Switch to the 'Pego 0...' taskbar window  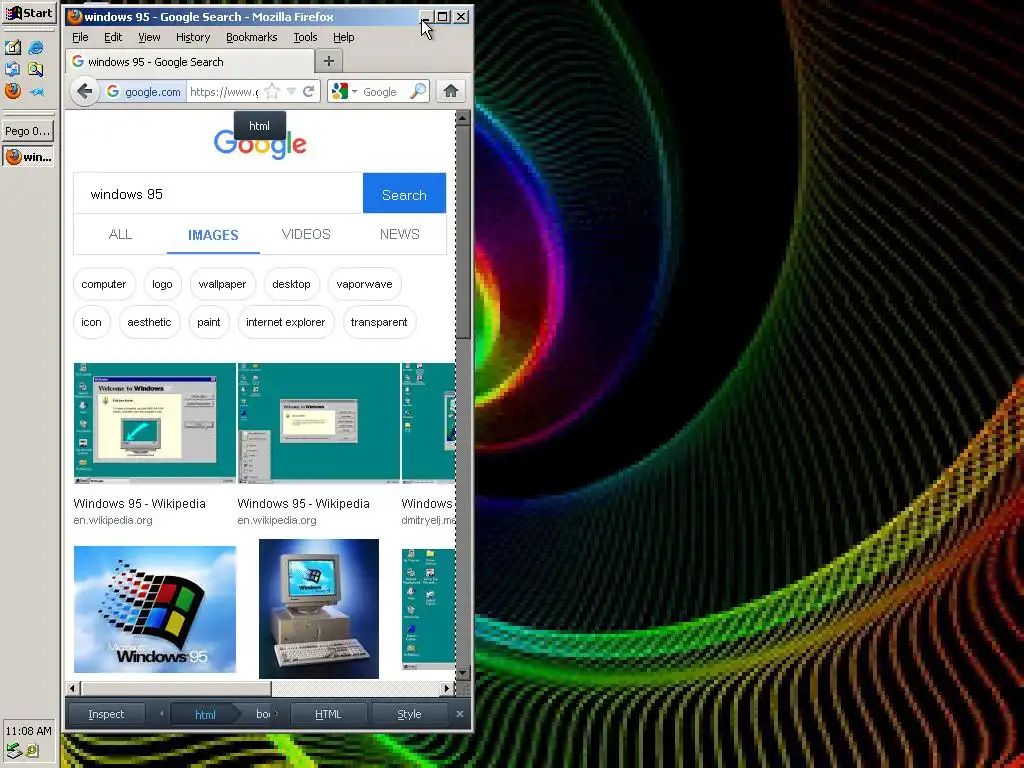[27, 131]
